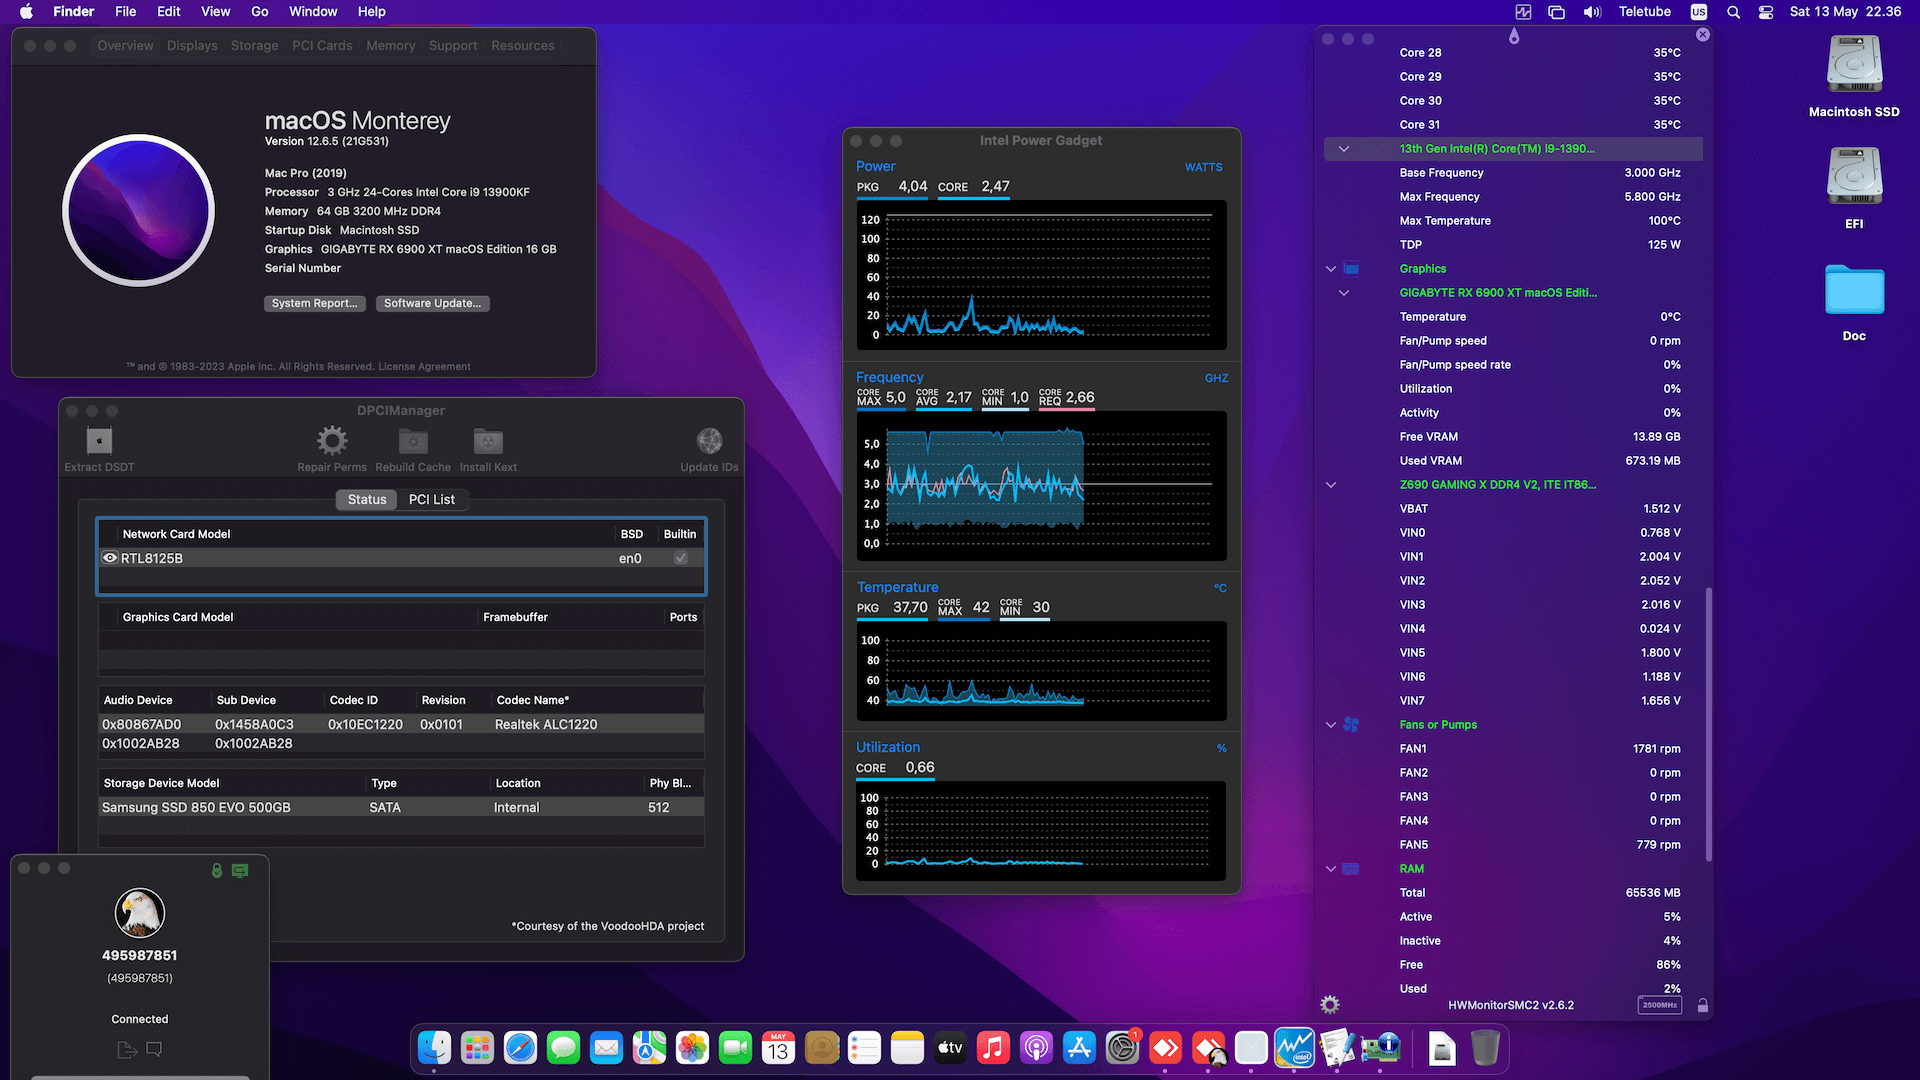Open the Doc folder on desktop
Screen dimensions: 1920x1080
tap(1854, 290)
